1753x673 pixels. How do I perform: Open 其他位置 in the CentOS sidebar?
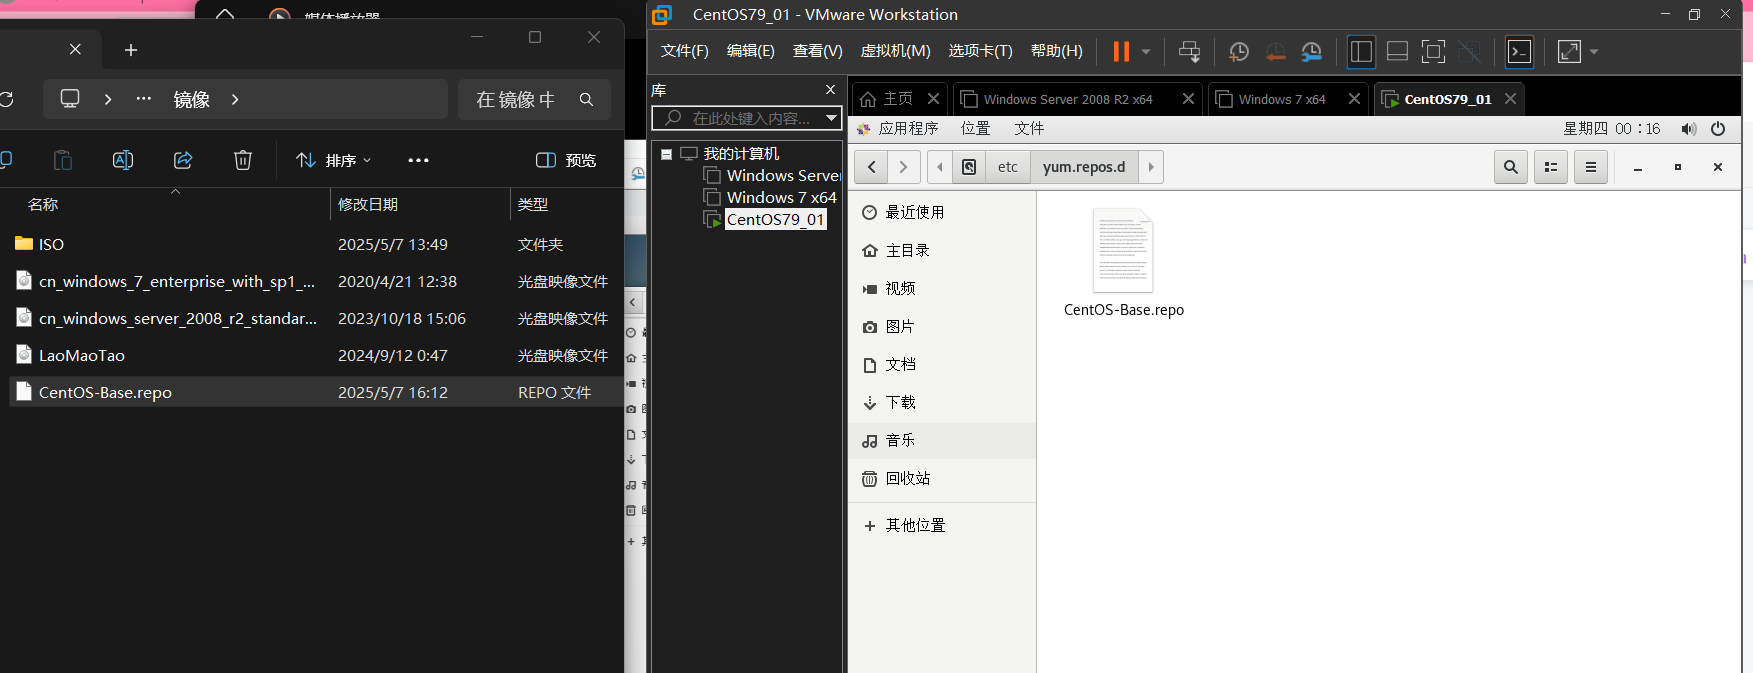point(942,525)
